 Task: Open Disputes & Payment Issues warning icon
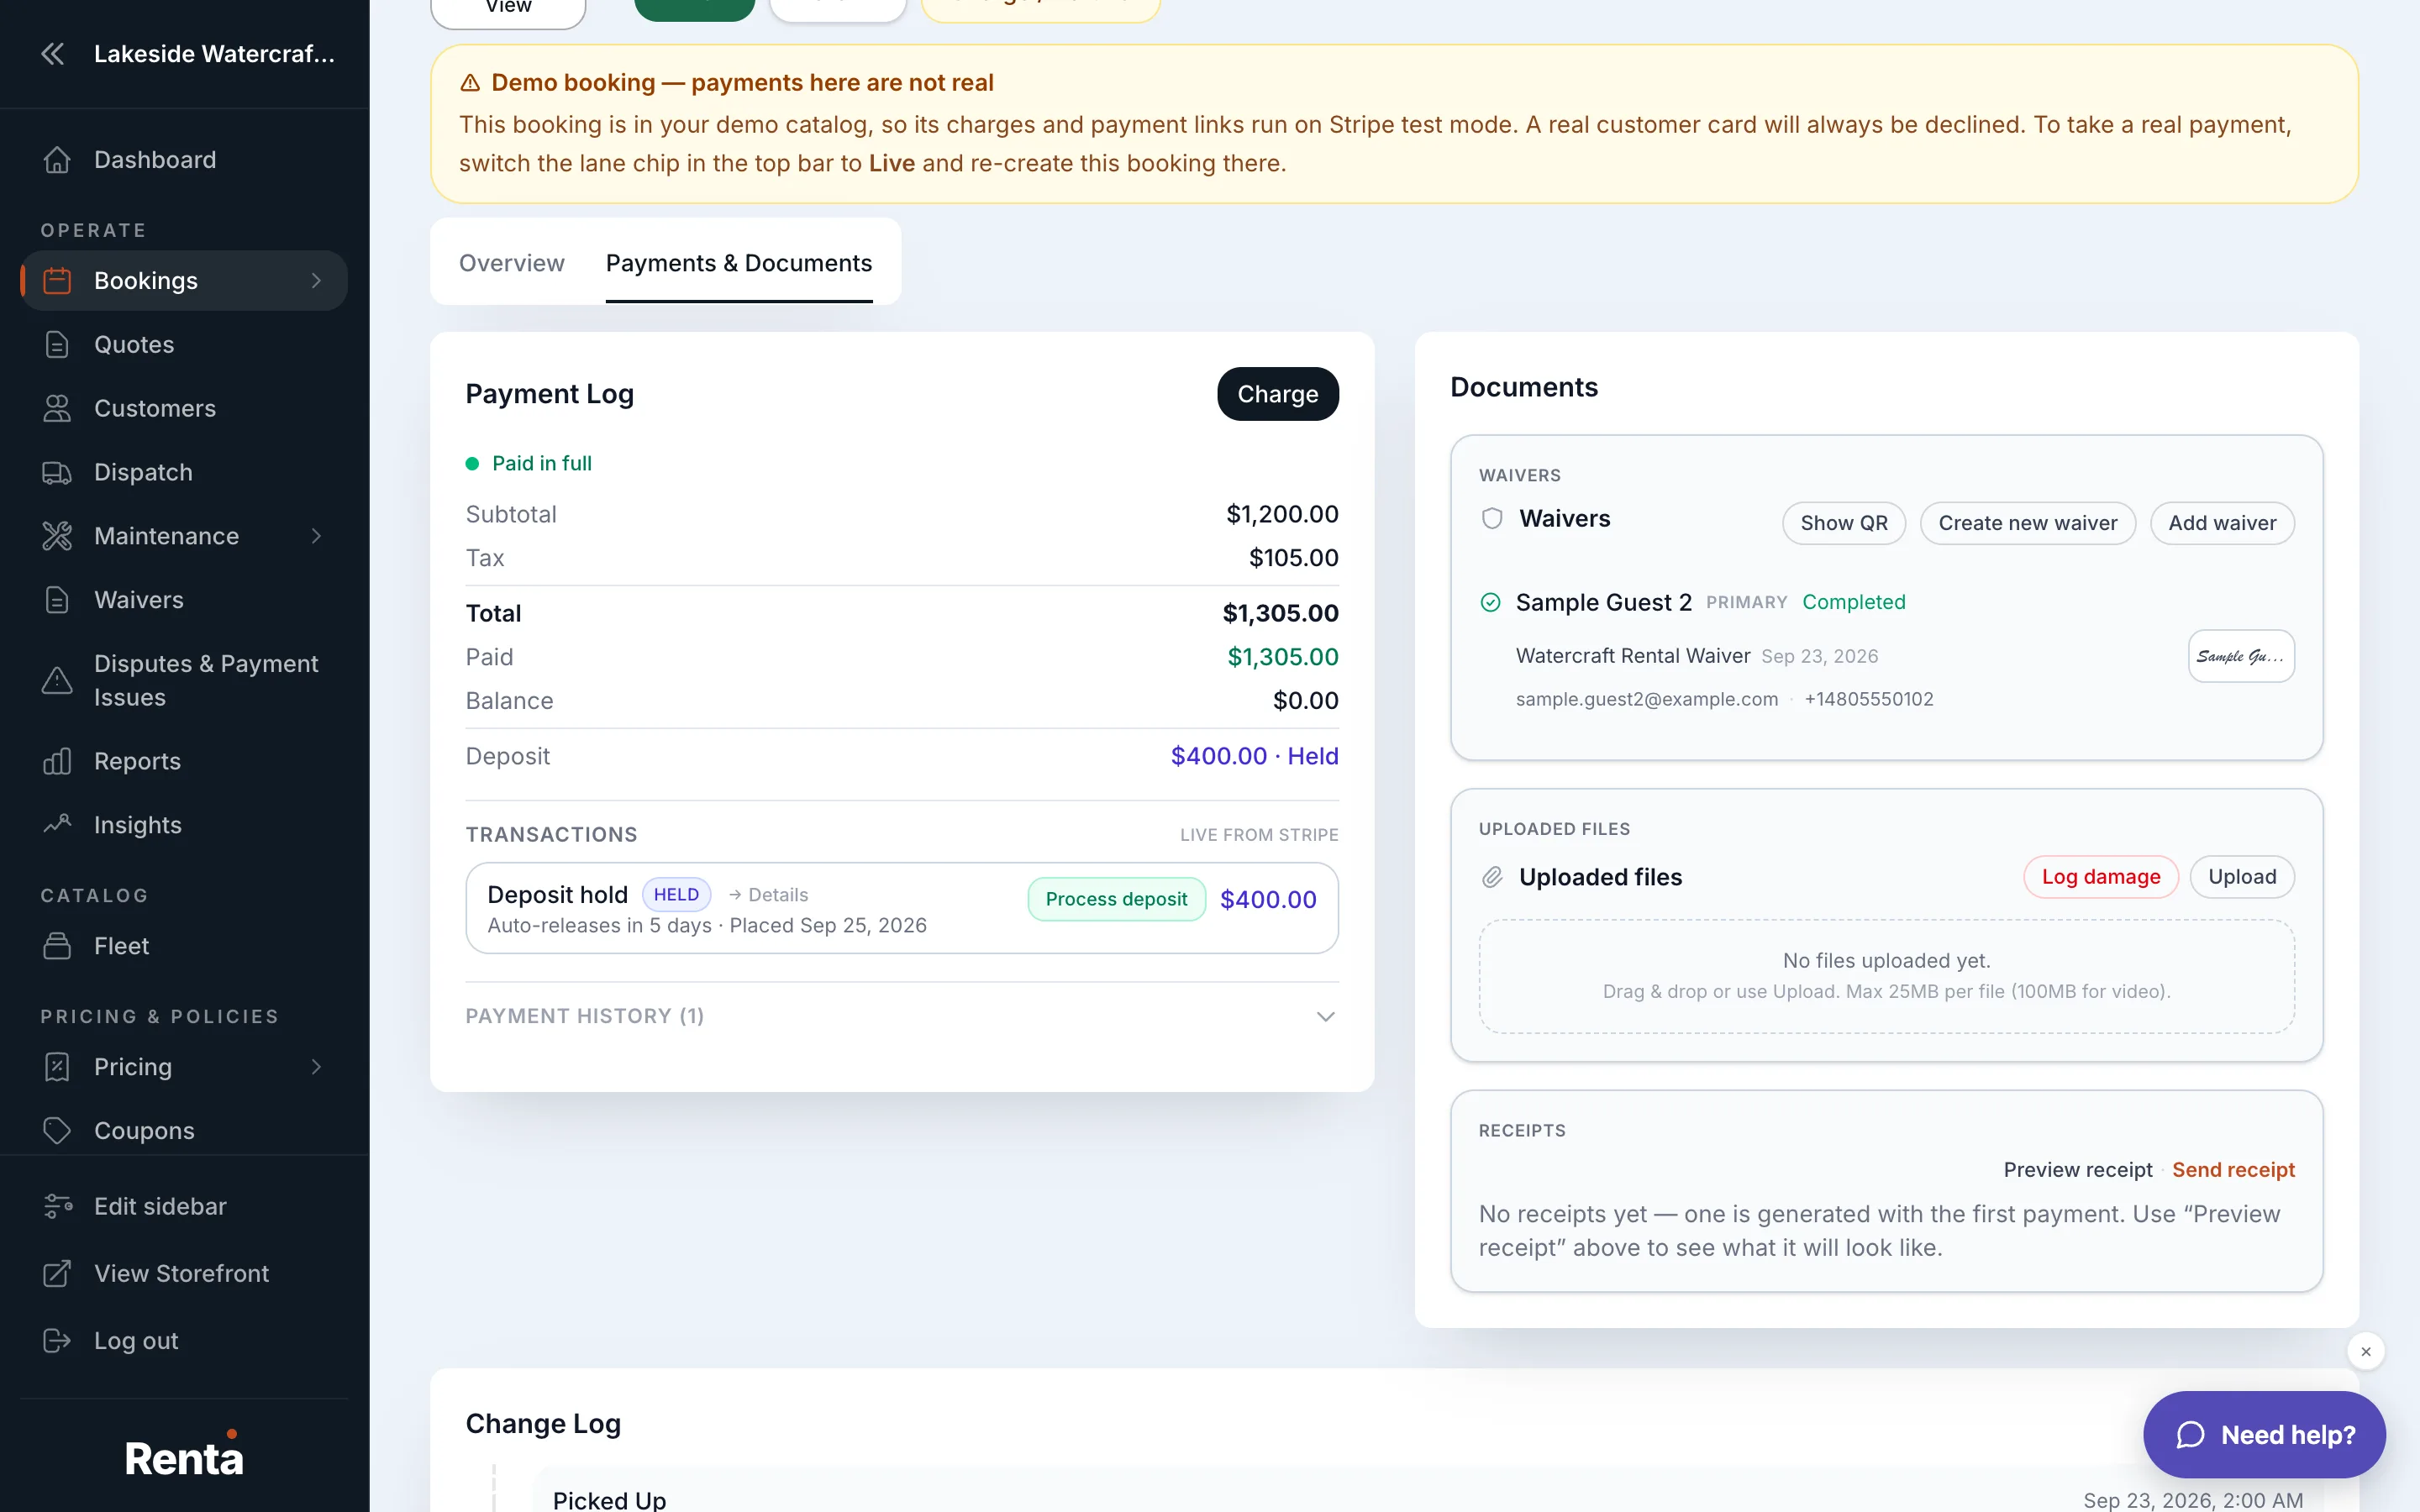click(x=57, y=681)
